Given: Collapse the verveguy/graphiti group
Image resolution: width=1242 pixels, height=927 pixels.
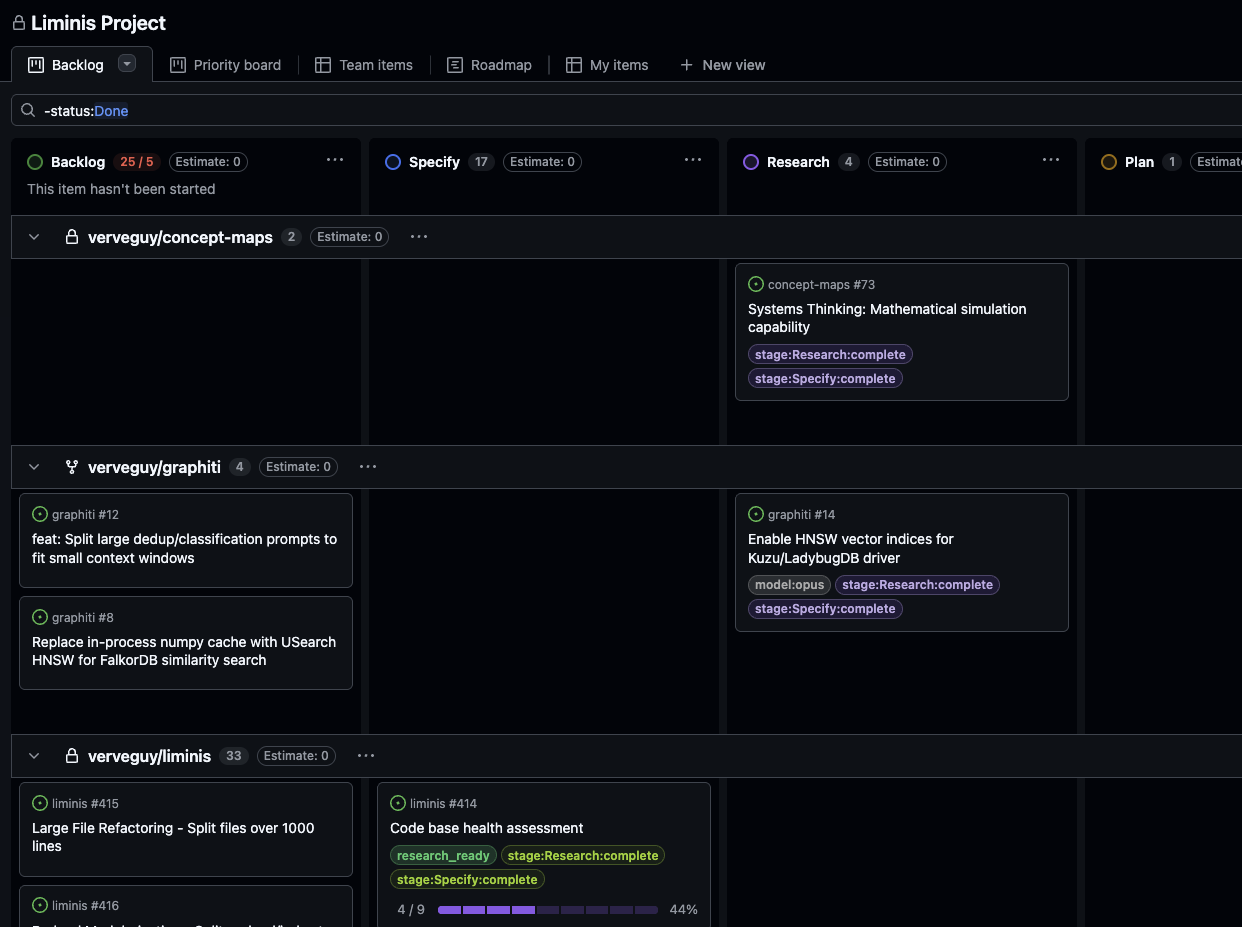Looking at the screenshot, I should (x=34, y=466).
